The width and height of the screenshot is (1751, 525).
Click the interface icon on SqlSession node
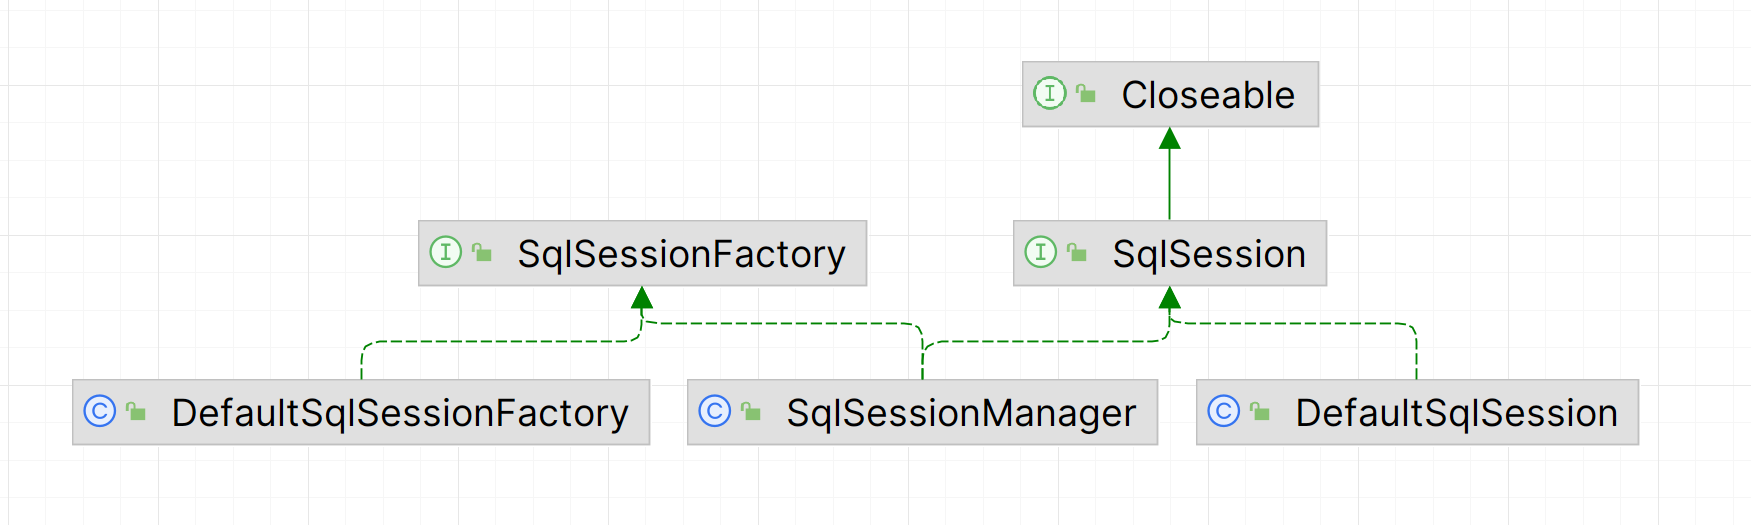[x=1040, y=252]
